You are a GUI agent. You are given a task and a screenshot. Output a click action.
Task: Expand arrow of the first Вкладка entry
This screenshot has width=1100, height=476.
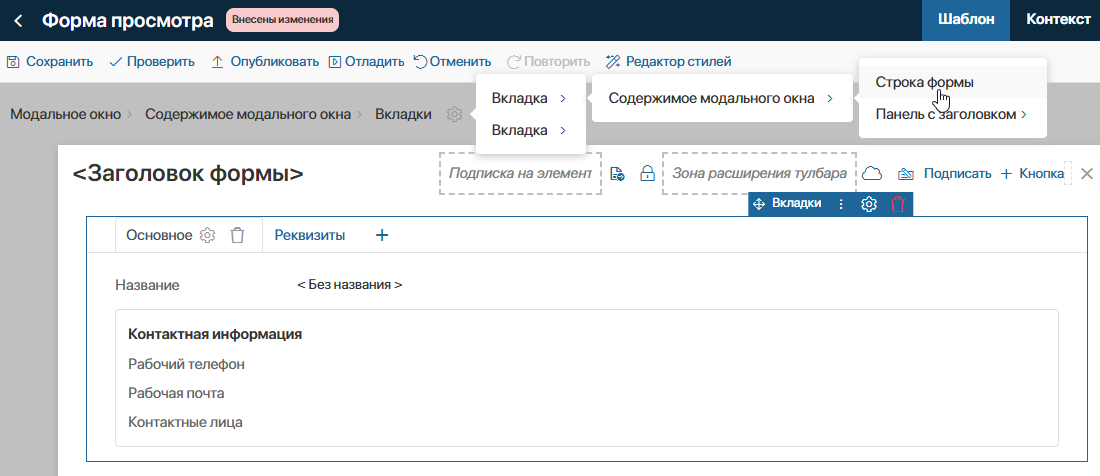click(563, 99)
